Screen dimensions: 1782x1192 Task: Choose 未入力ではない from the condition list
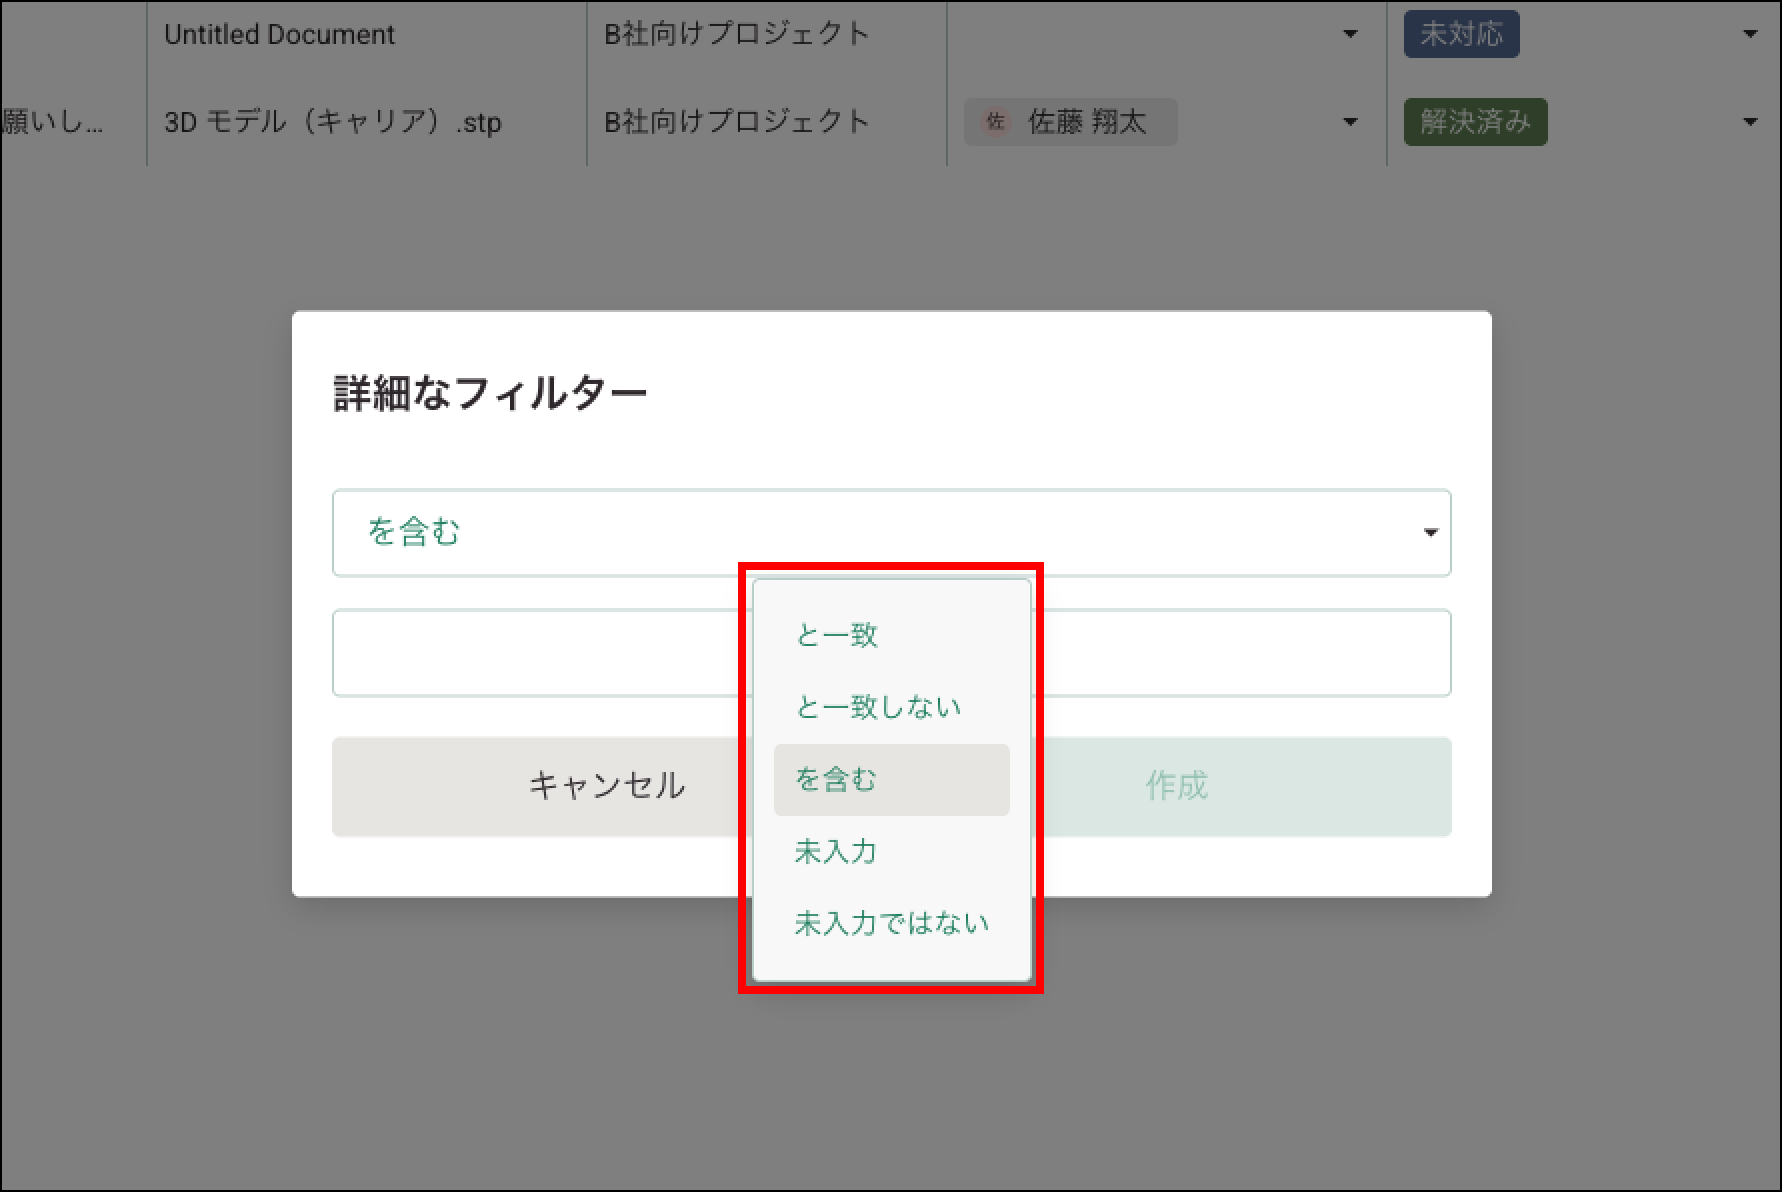(890, 923)
